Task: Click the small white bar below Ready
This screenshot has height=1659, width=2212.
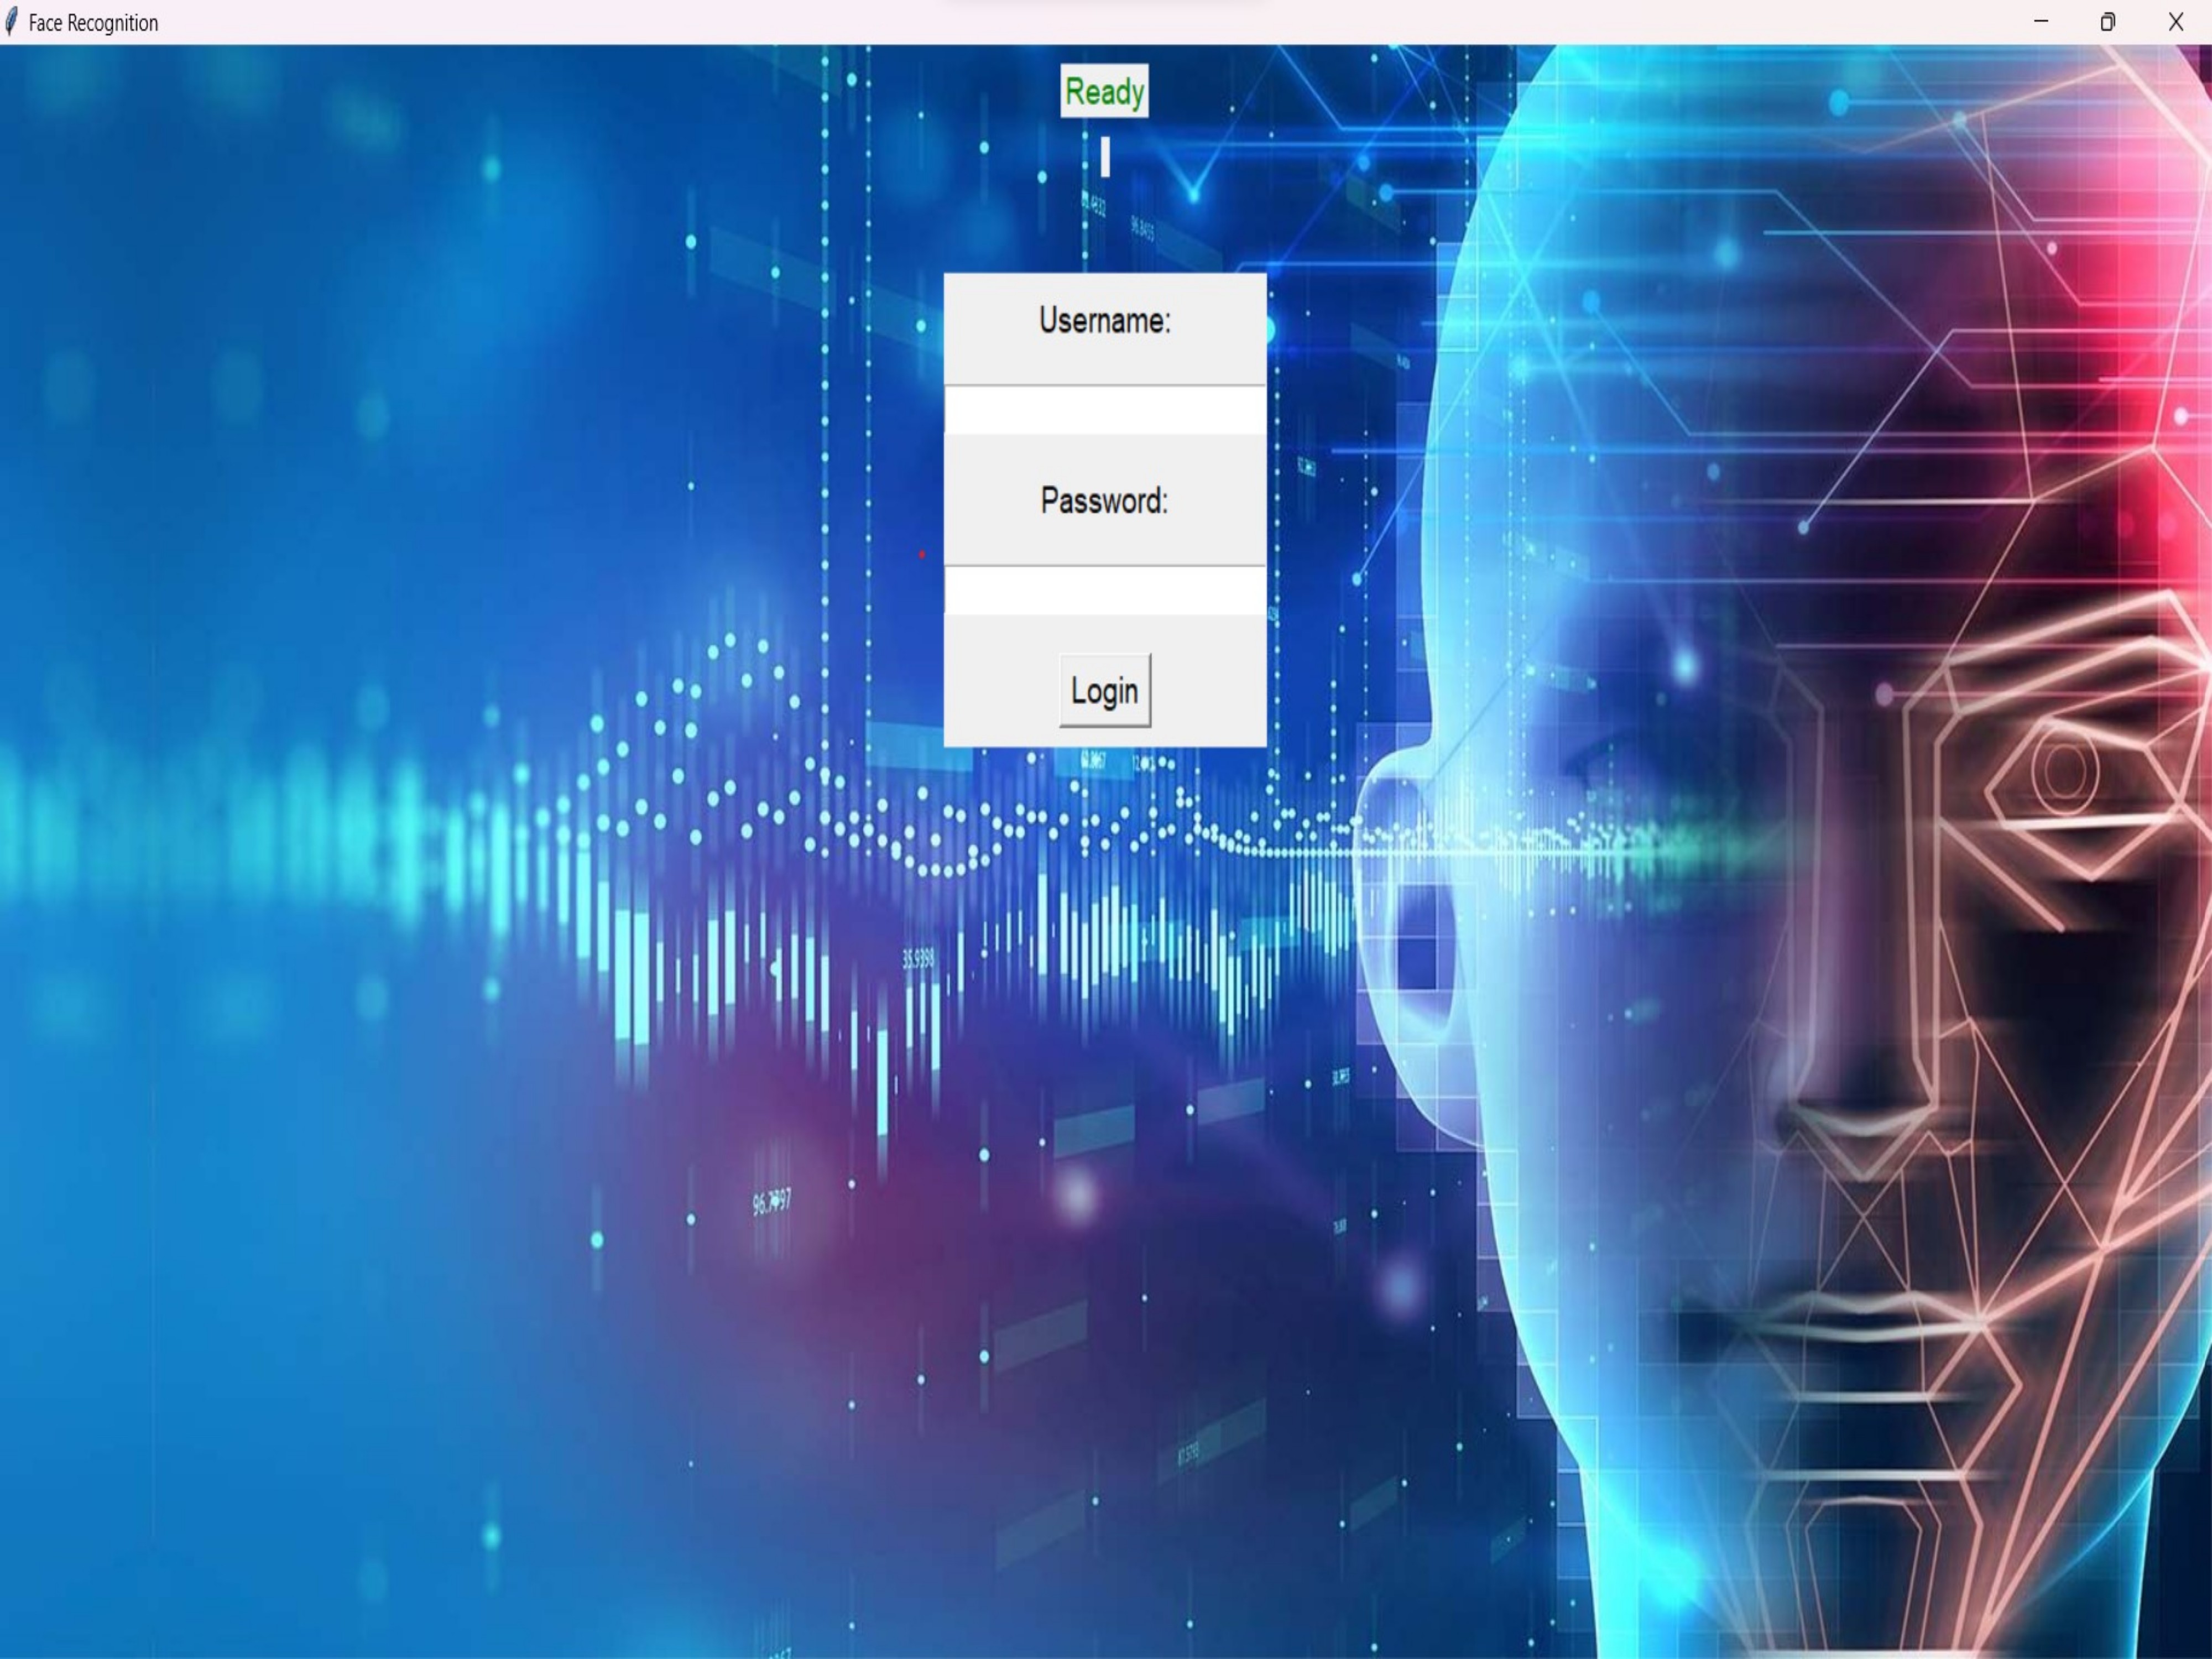Action: point(1105,157)
